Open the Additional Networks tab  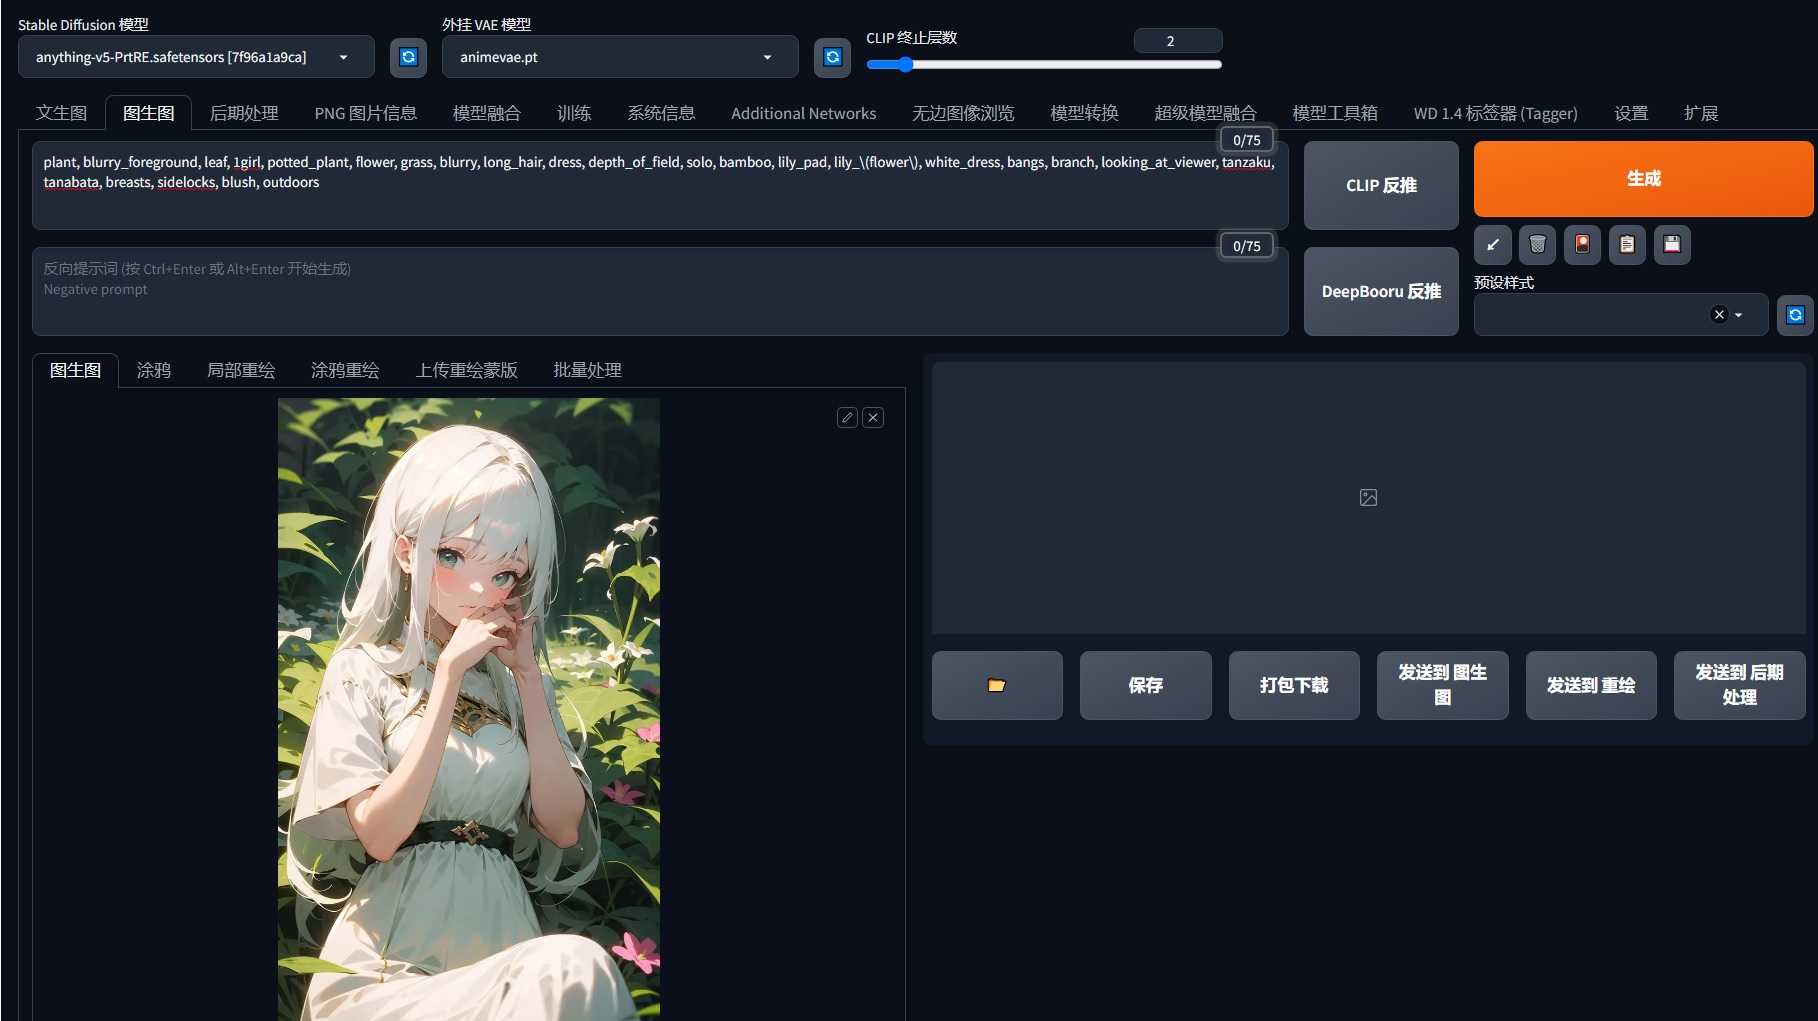coord(803,113)
